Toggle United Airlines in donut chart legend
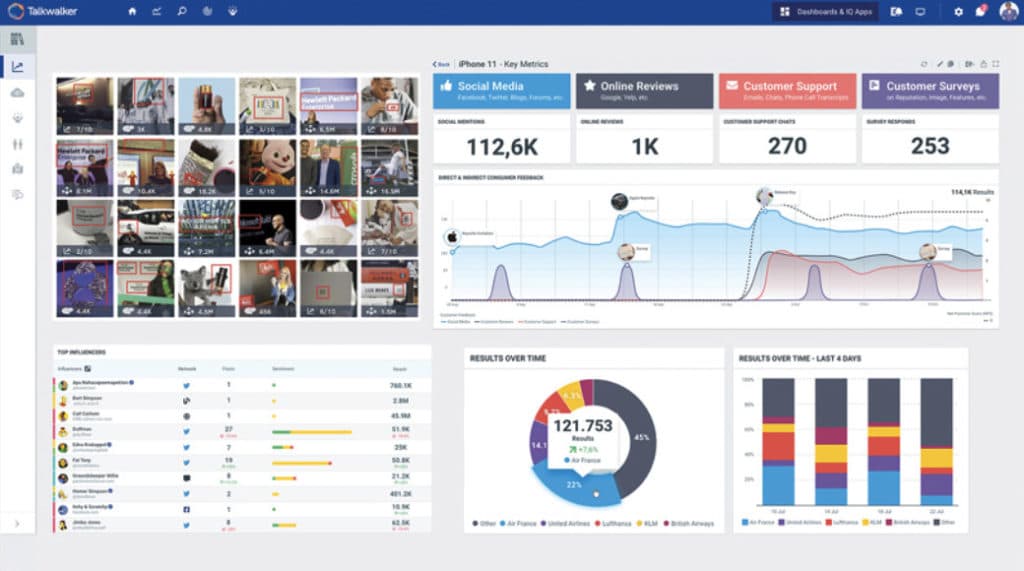Viewport: 1024px width, 571px height. (566, 524)
